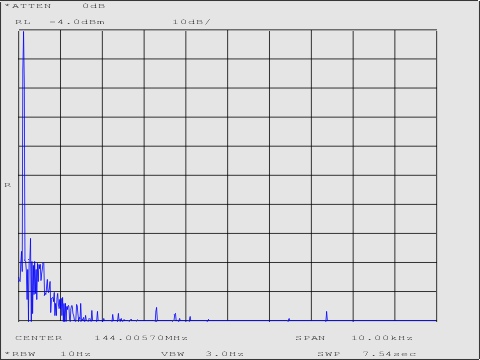Select the RBW 10Hz readout

pos(48,354)
